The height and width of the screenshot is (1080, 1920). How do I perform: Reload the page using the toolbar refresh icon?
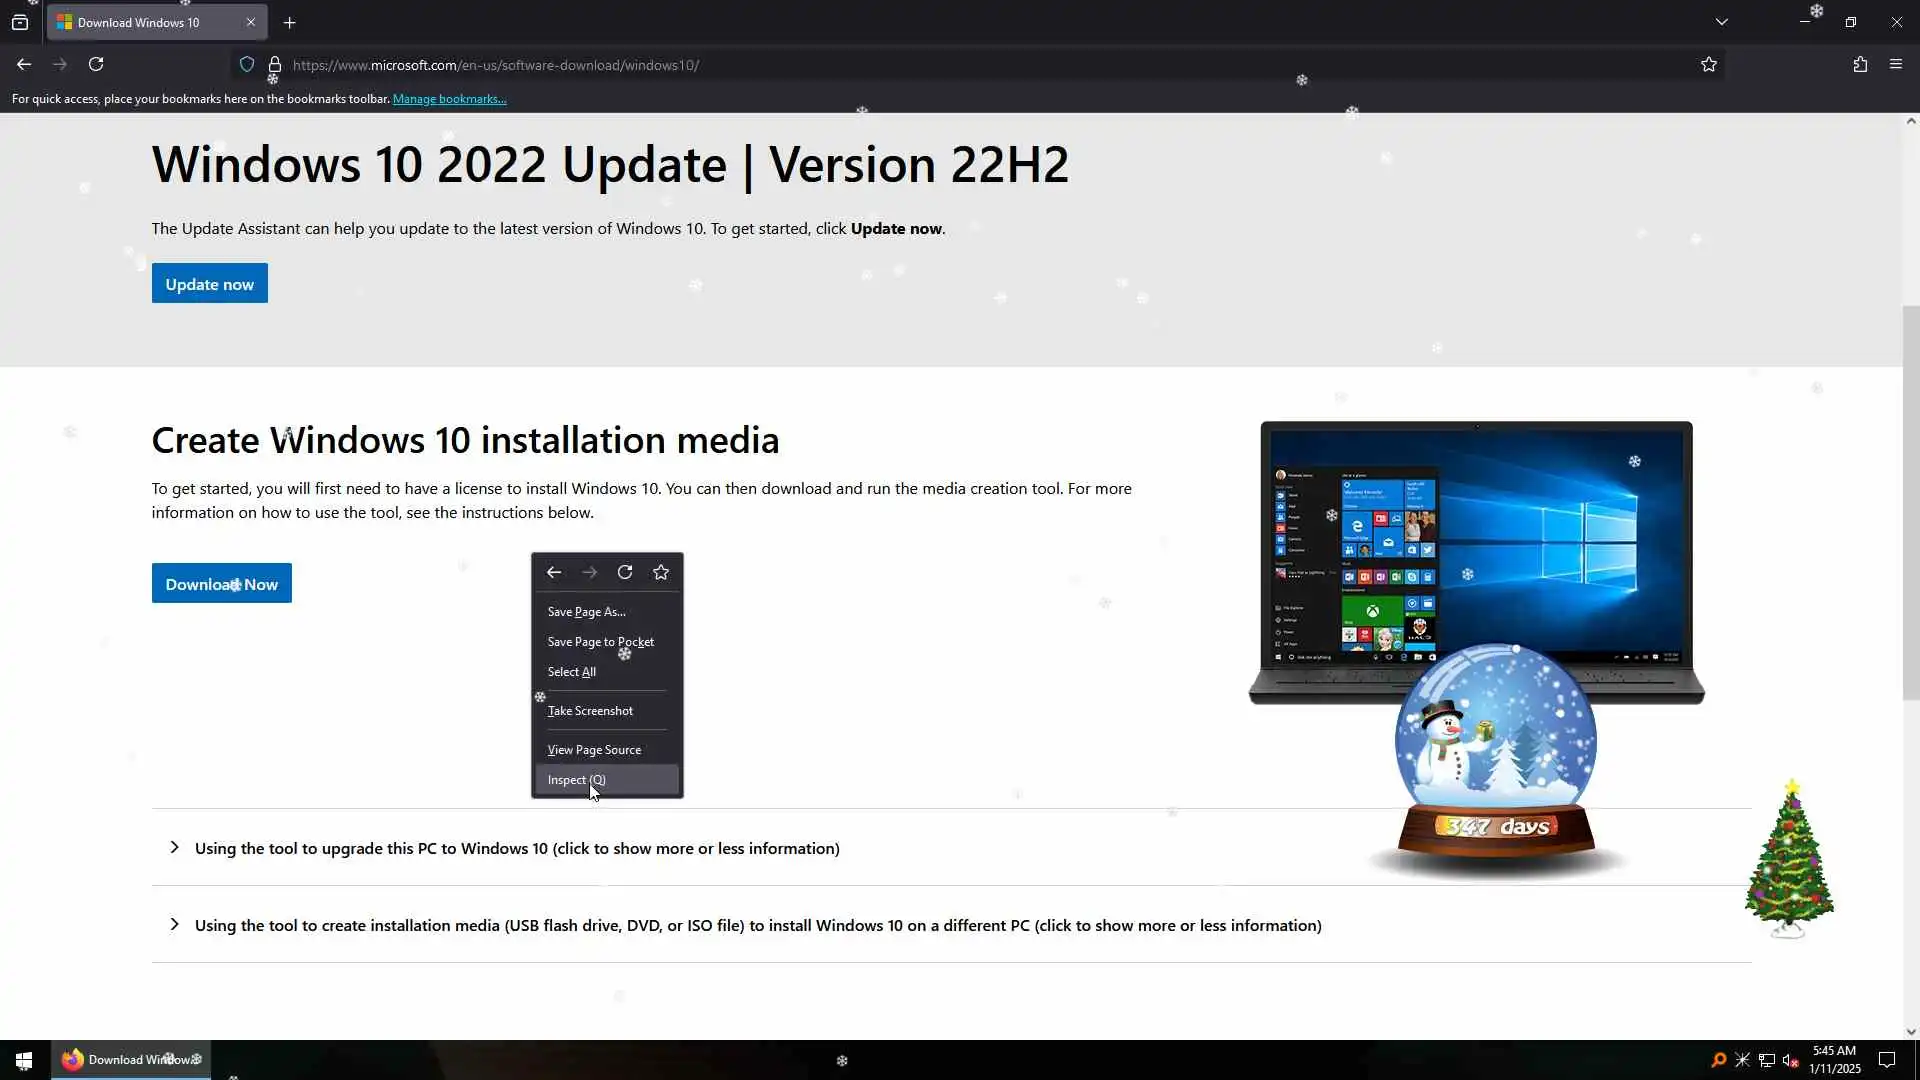click(x=96, y=65)
